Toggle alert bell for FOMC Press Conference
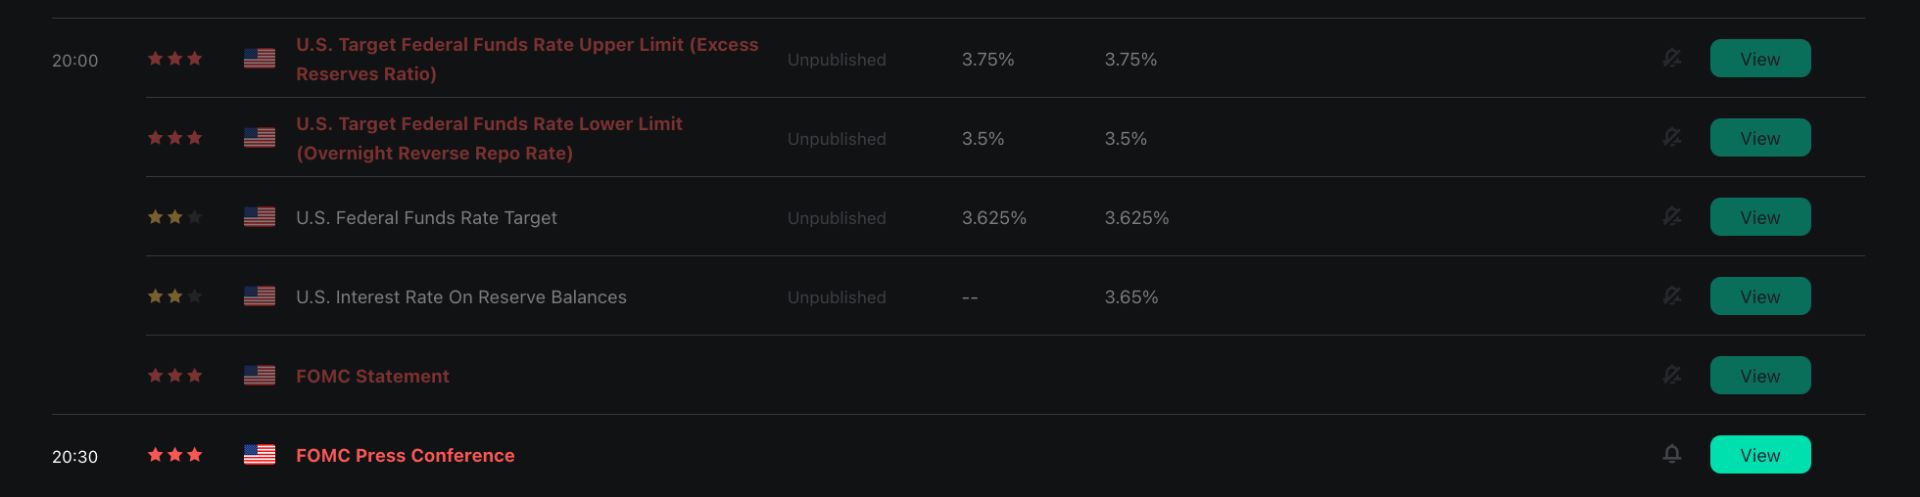 click(1671, 454)
